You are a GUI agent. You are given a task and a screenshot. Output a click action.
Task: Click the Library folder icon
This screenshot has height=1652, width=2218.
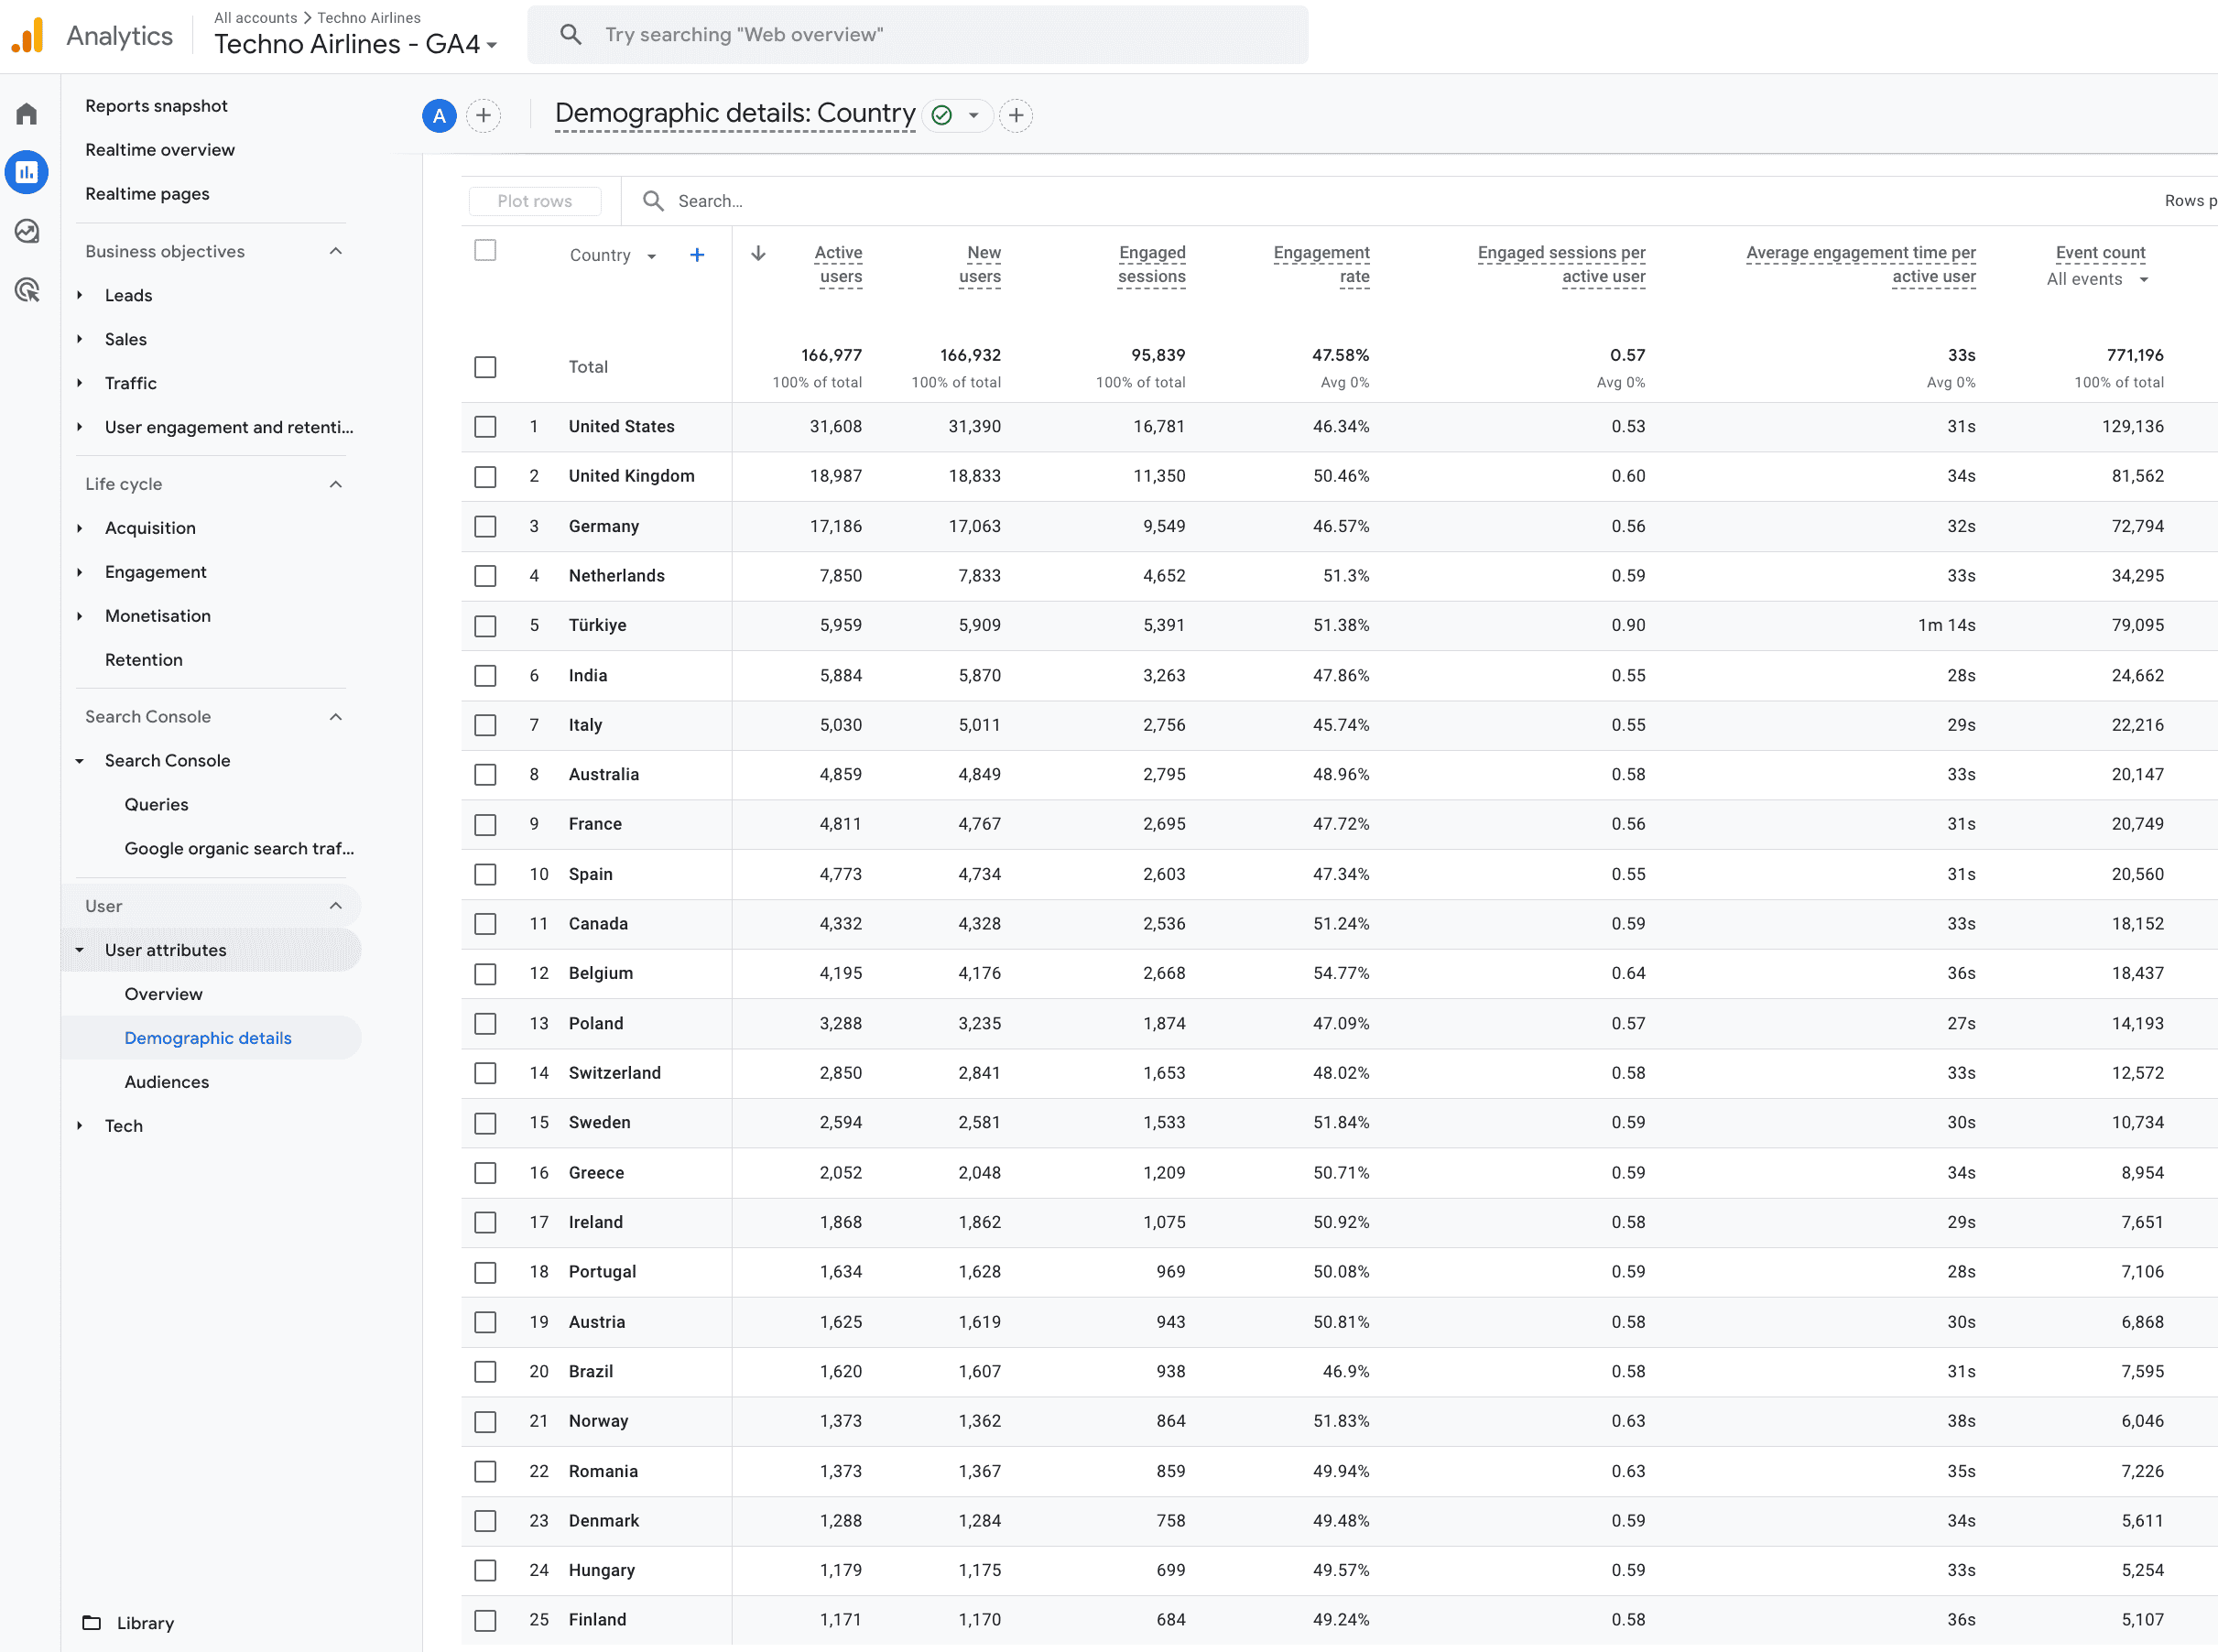click(92, 1622)
